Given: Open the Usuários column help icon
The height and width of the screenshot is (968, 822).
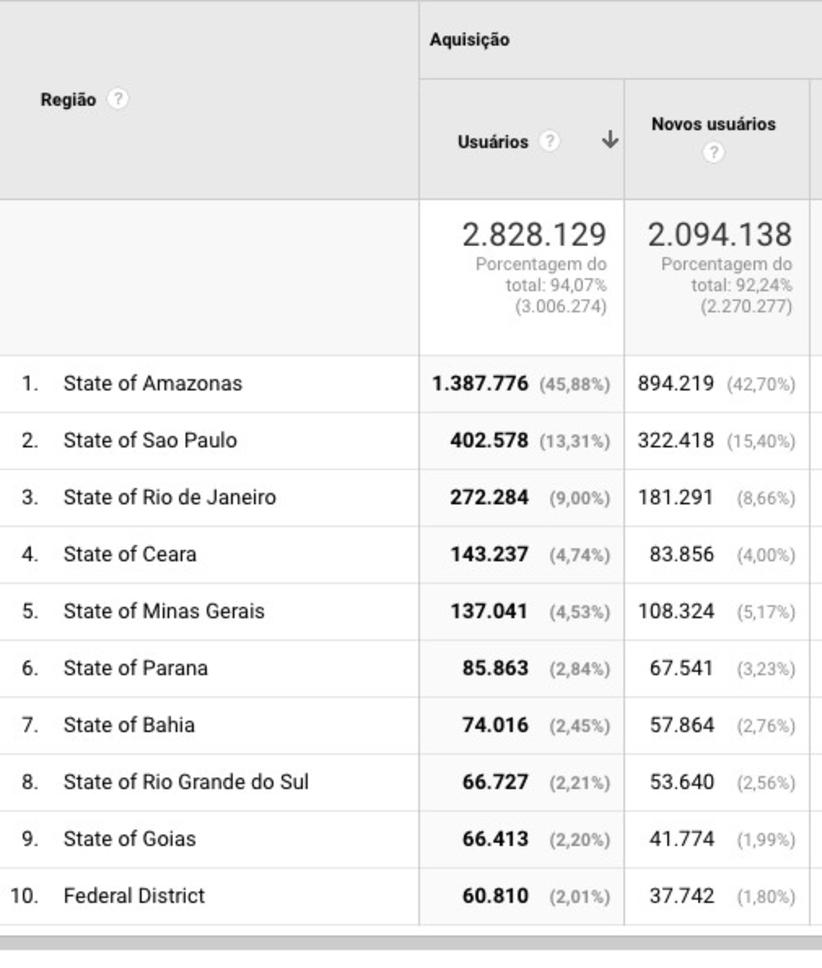Looking at the screenshot, I should (x=549, y=141).
